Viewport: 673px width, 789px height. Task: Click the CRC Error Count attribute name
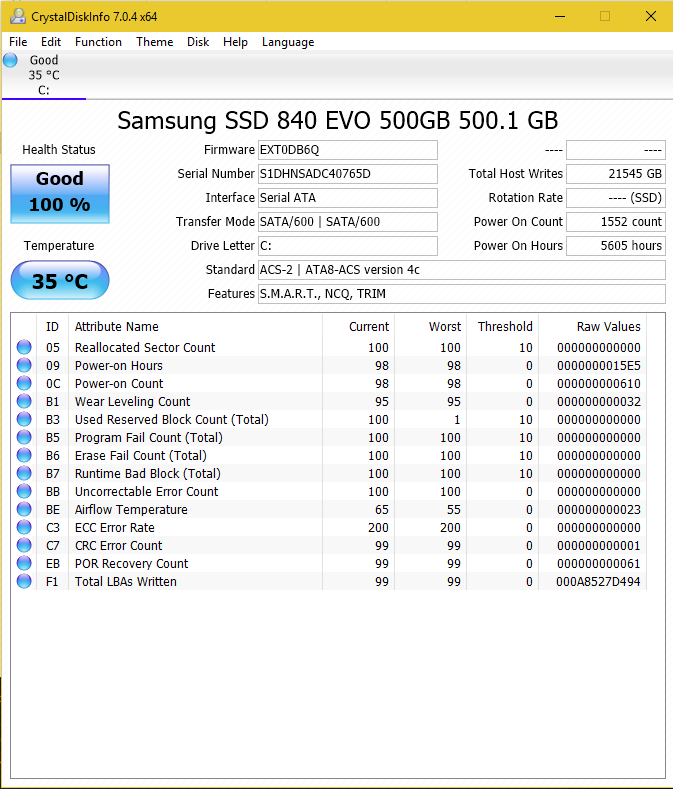click(119, 546)
